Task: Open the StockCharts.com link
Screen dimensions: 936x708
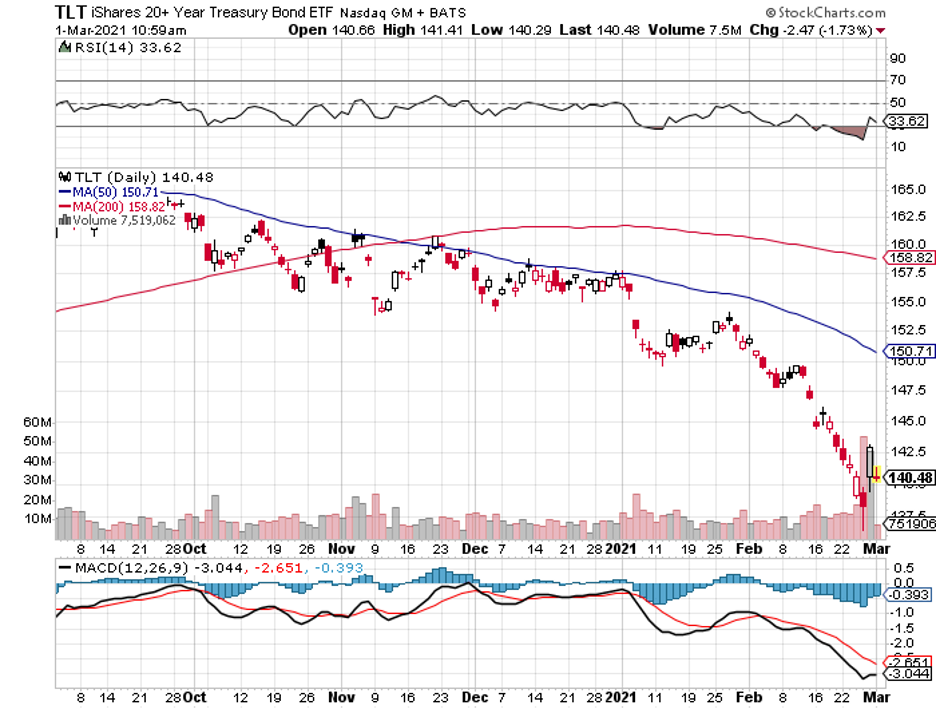Action: click(x=833, y=13)
